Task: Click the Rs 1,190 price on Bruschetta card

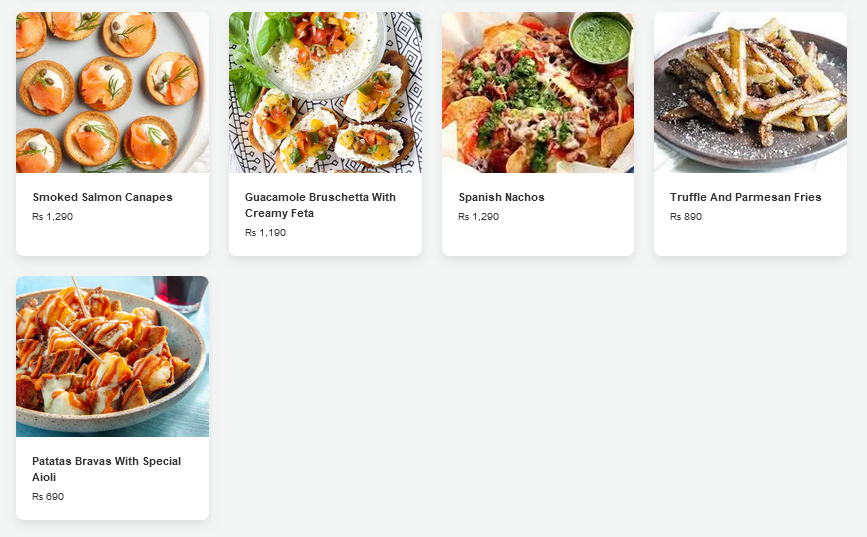Action: click(x=265, y=233)
